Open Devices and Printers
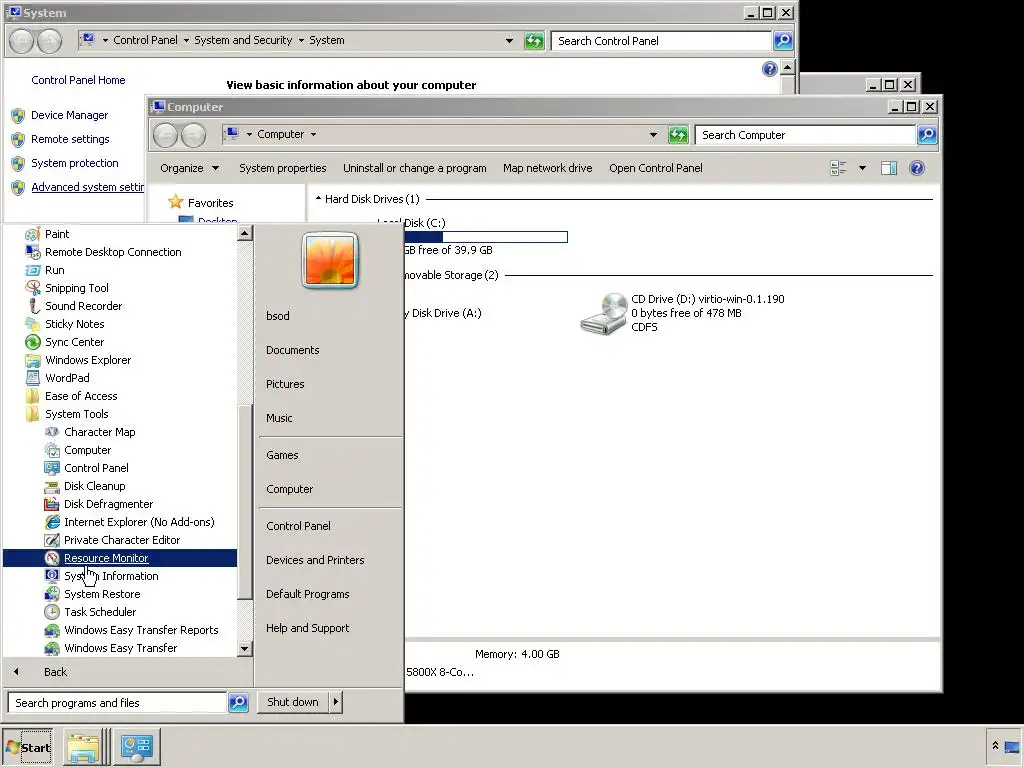 315,560
